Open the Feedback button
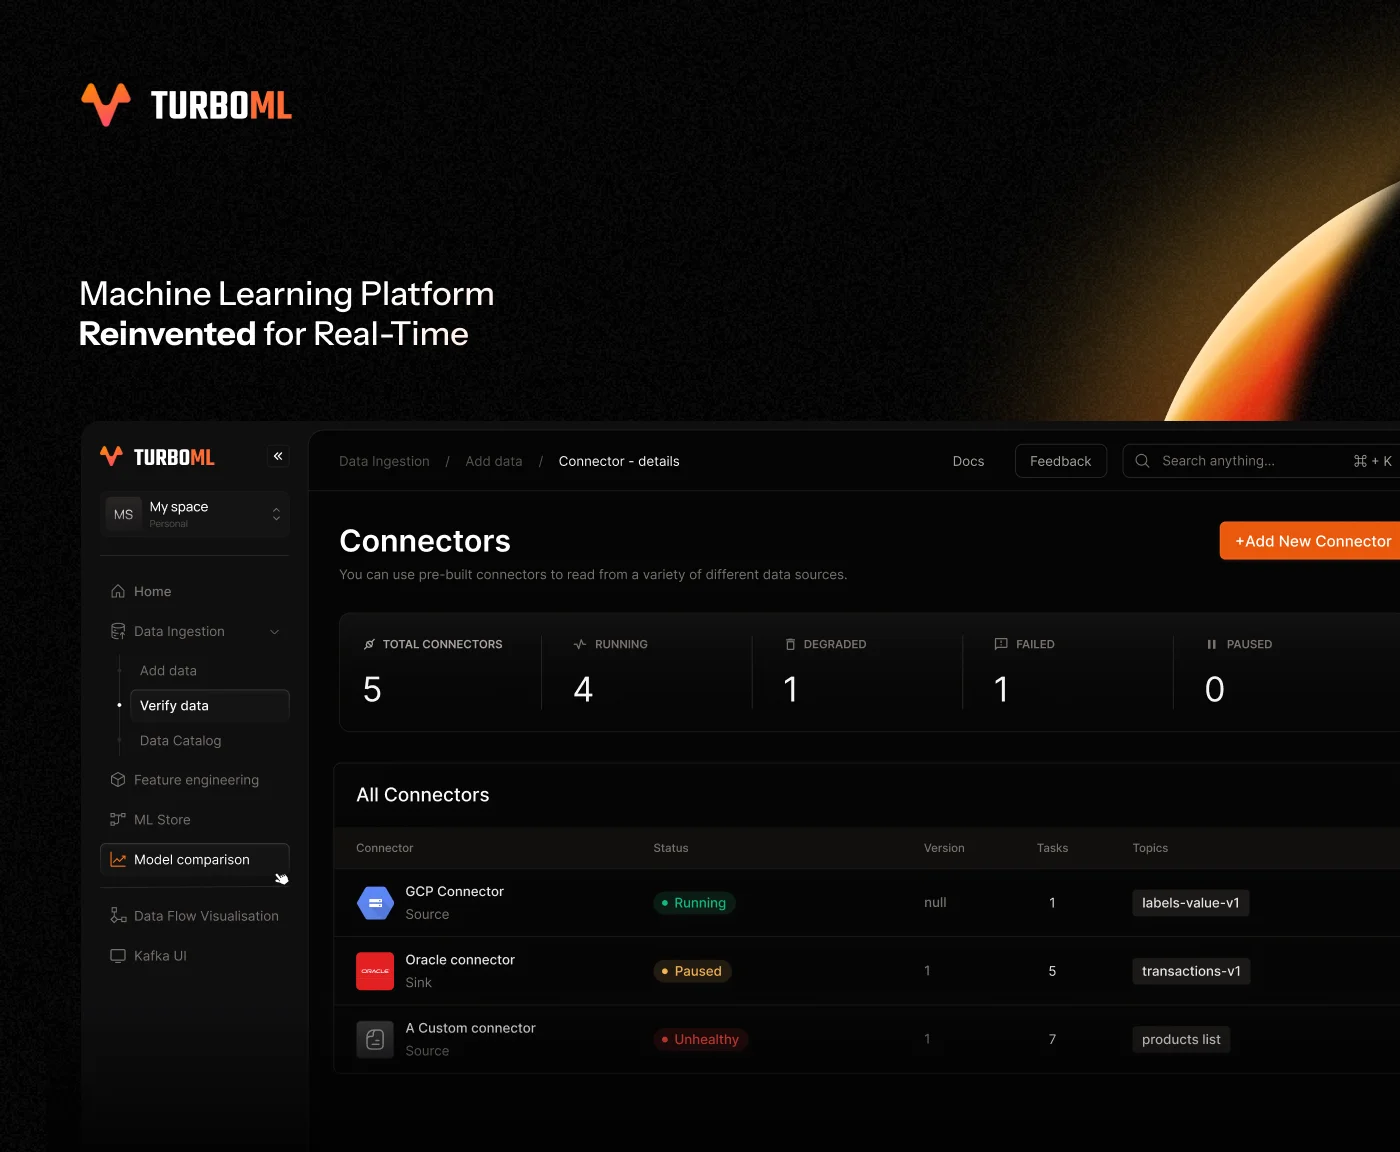1400x1152 pixels. [1061, 461]
